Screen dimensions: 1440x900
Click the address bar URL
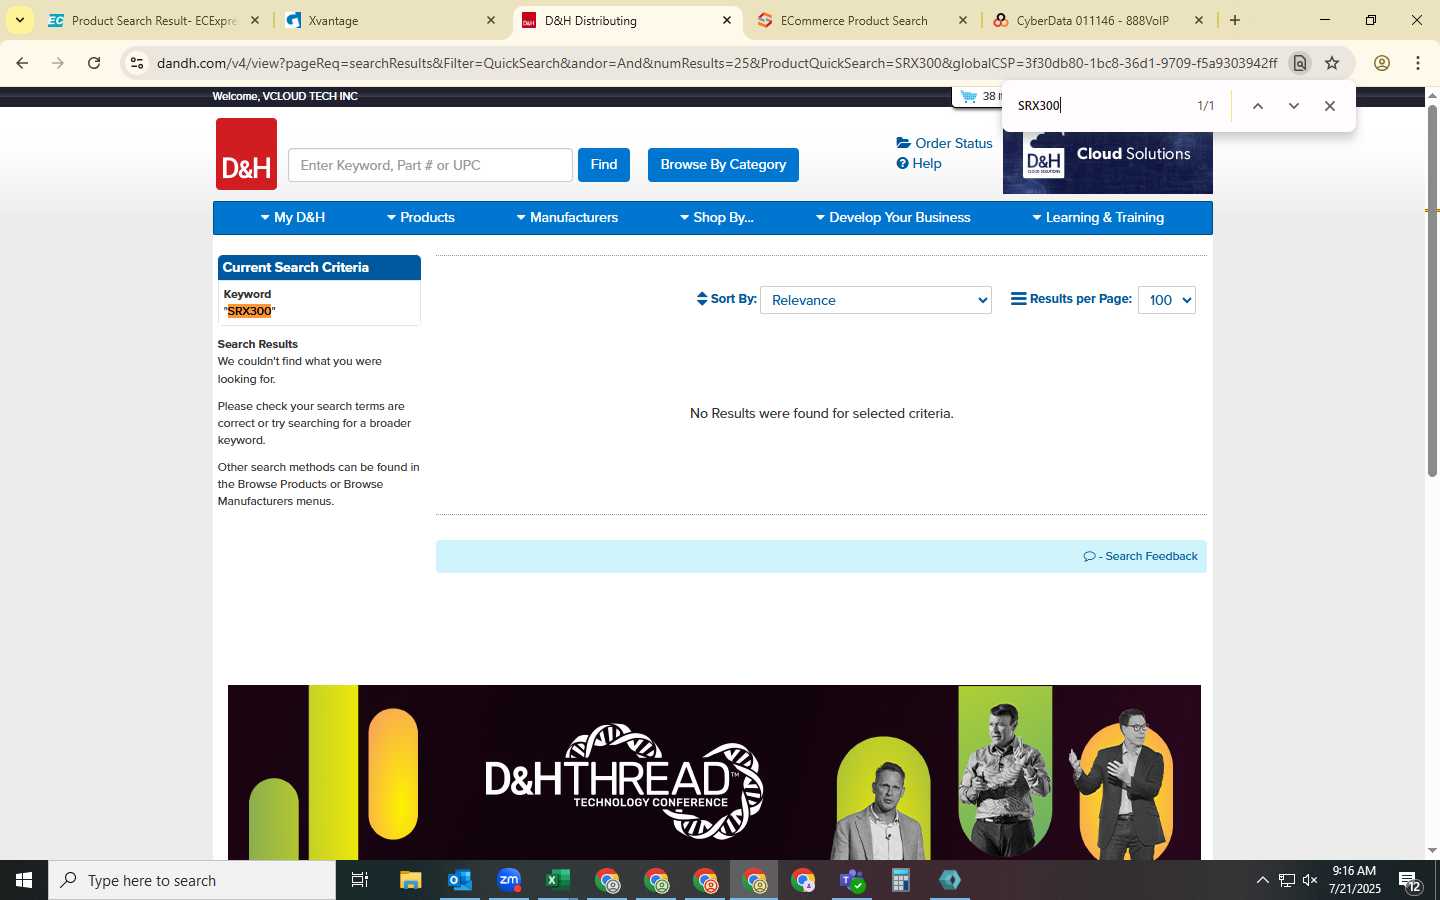point(716,63)
